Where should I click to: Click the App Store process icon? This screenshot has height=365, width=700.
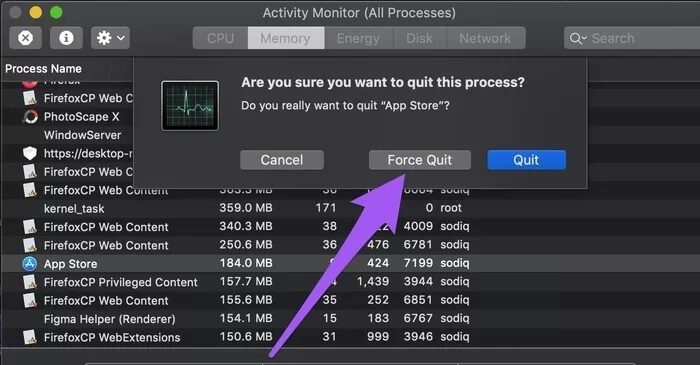coord(30,264)
